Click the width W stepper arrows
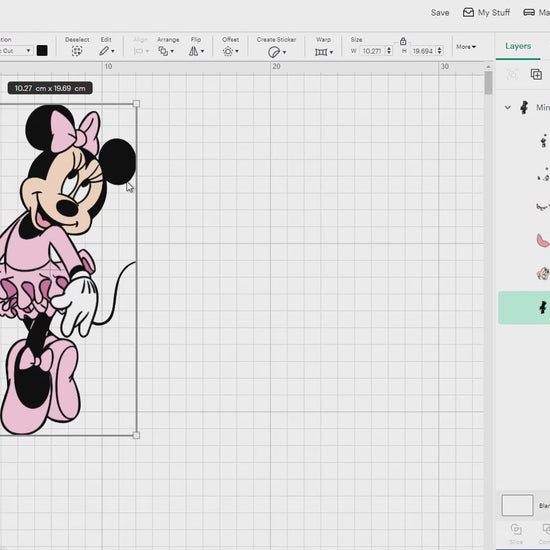This screenshot has height=550, width=550. [x=389, y=51]
